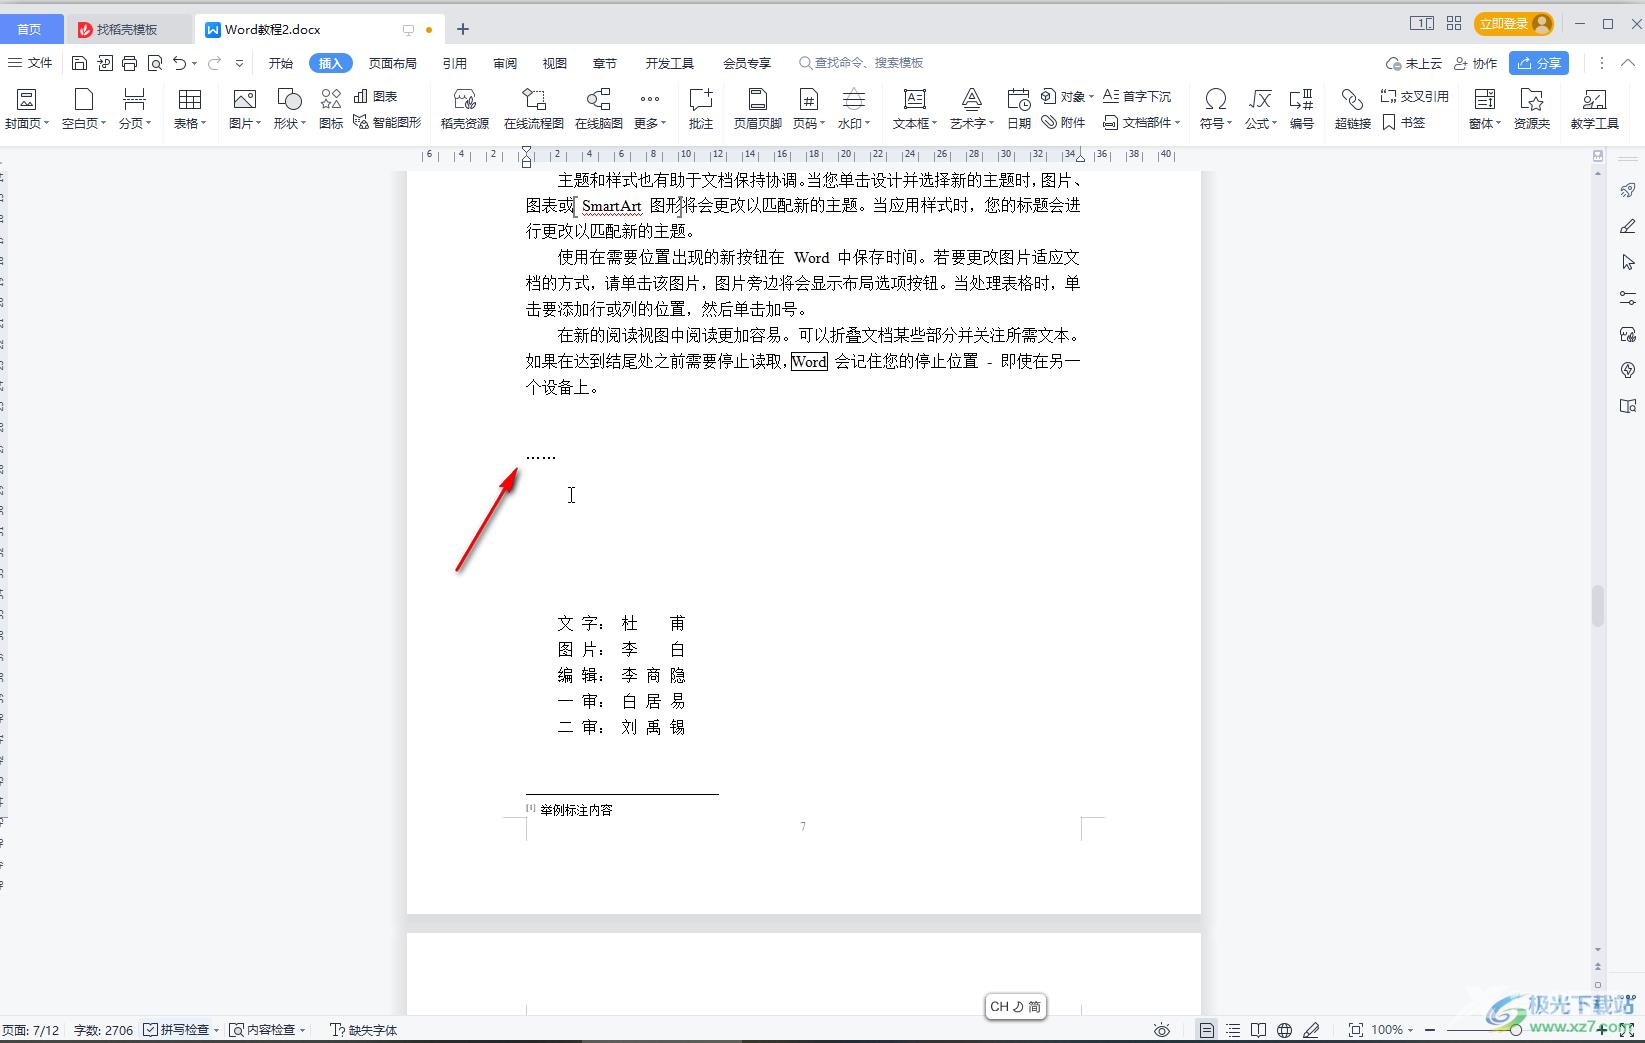
Task: Open Print Preview from quick access toolbar
Action: [x=154, y=63]
